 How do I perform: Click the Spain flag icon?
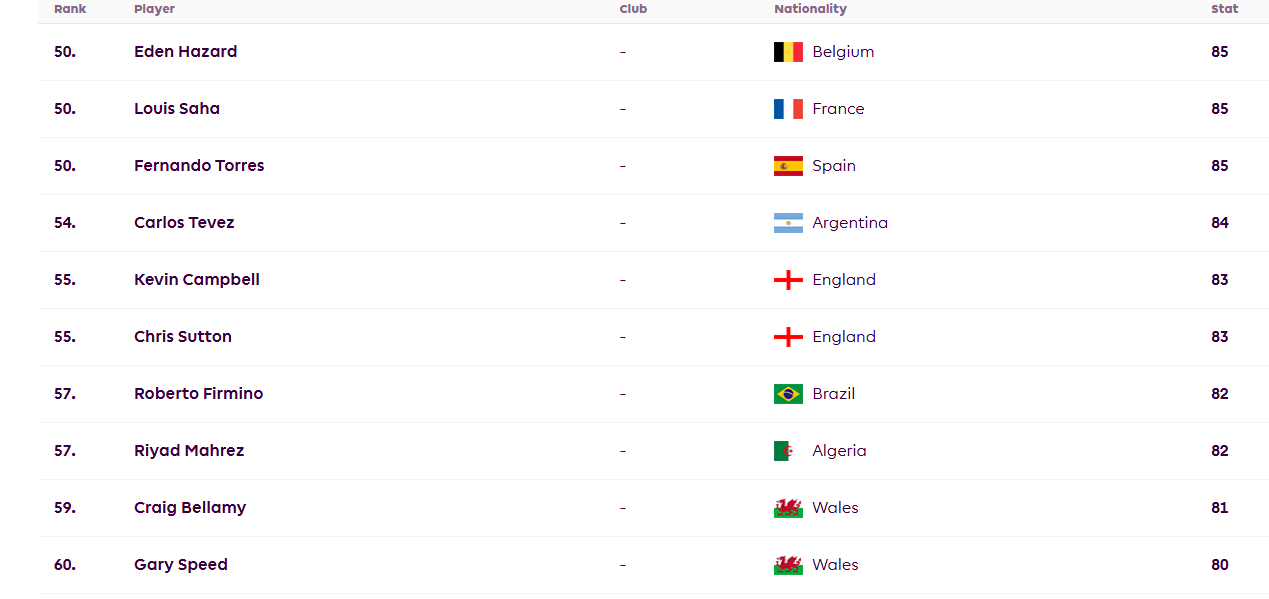(788, 166)
